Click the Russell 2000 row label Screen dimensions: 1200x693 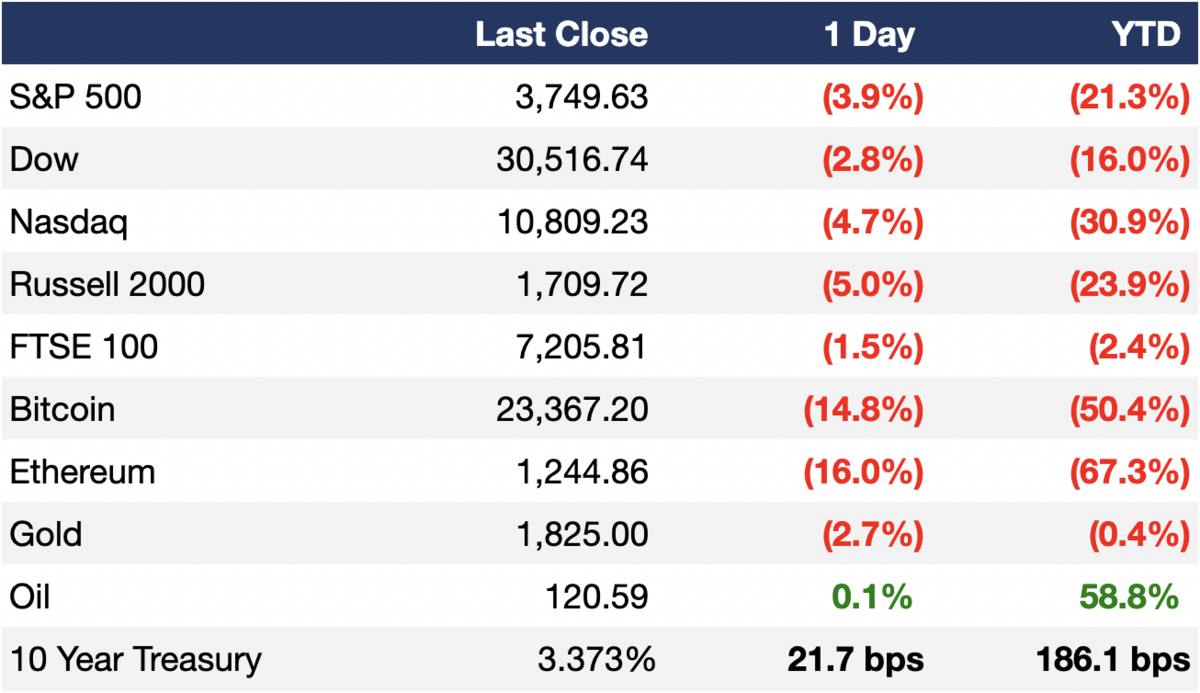pos(107,284)
